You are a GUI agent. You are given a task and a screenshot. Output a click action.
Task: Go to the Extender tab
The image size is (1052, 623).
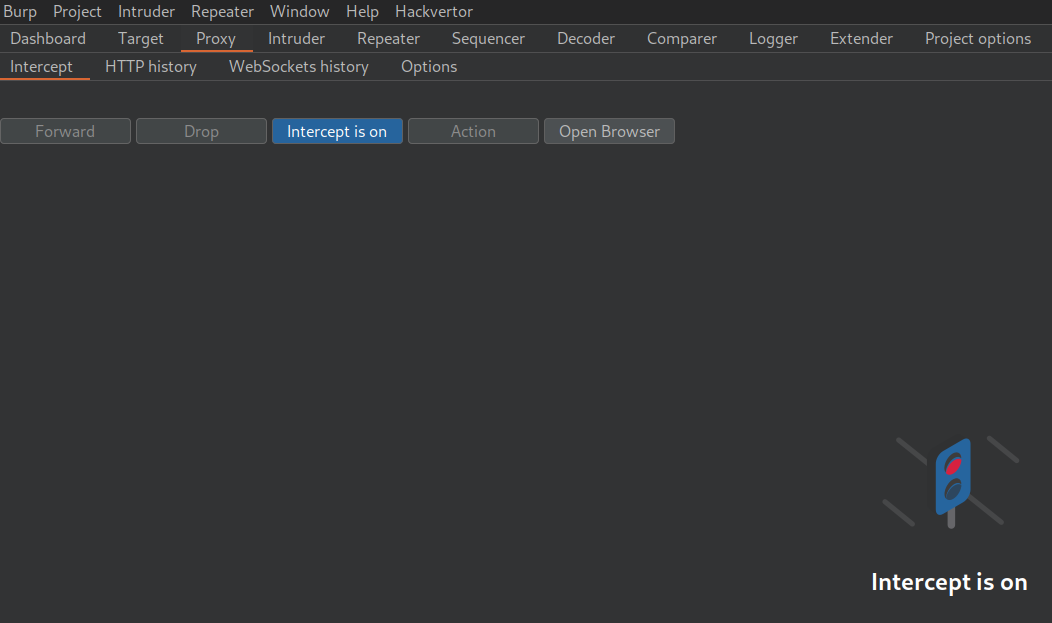pyautogui.click(x=861, y=39)
